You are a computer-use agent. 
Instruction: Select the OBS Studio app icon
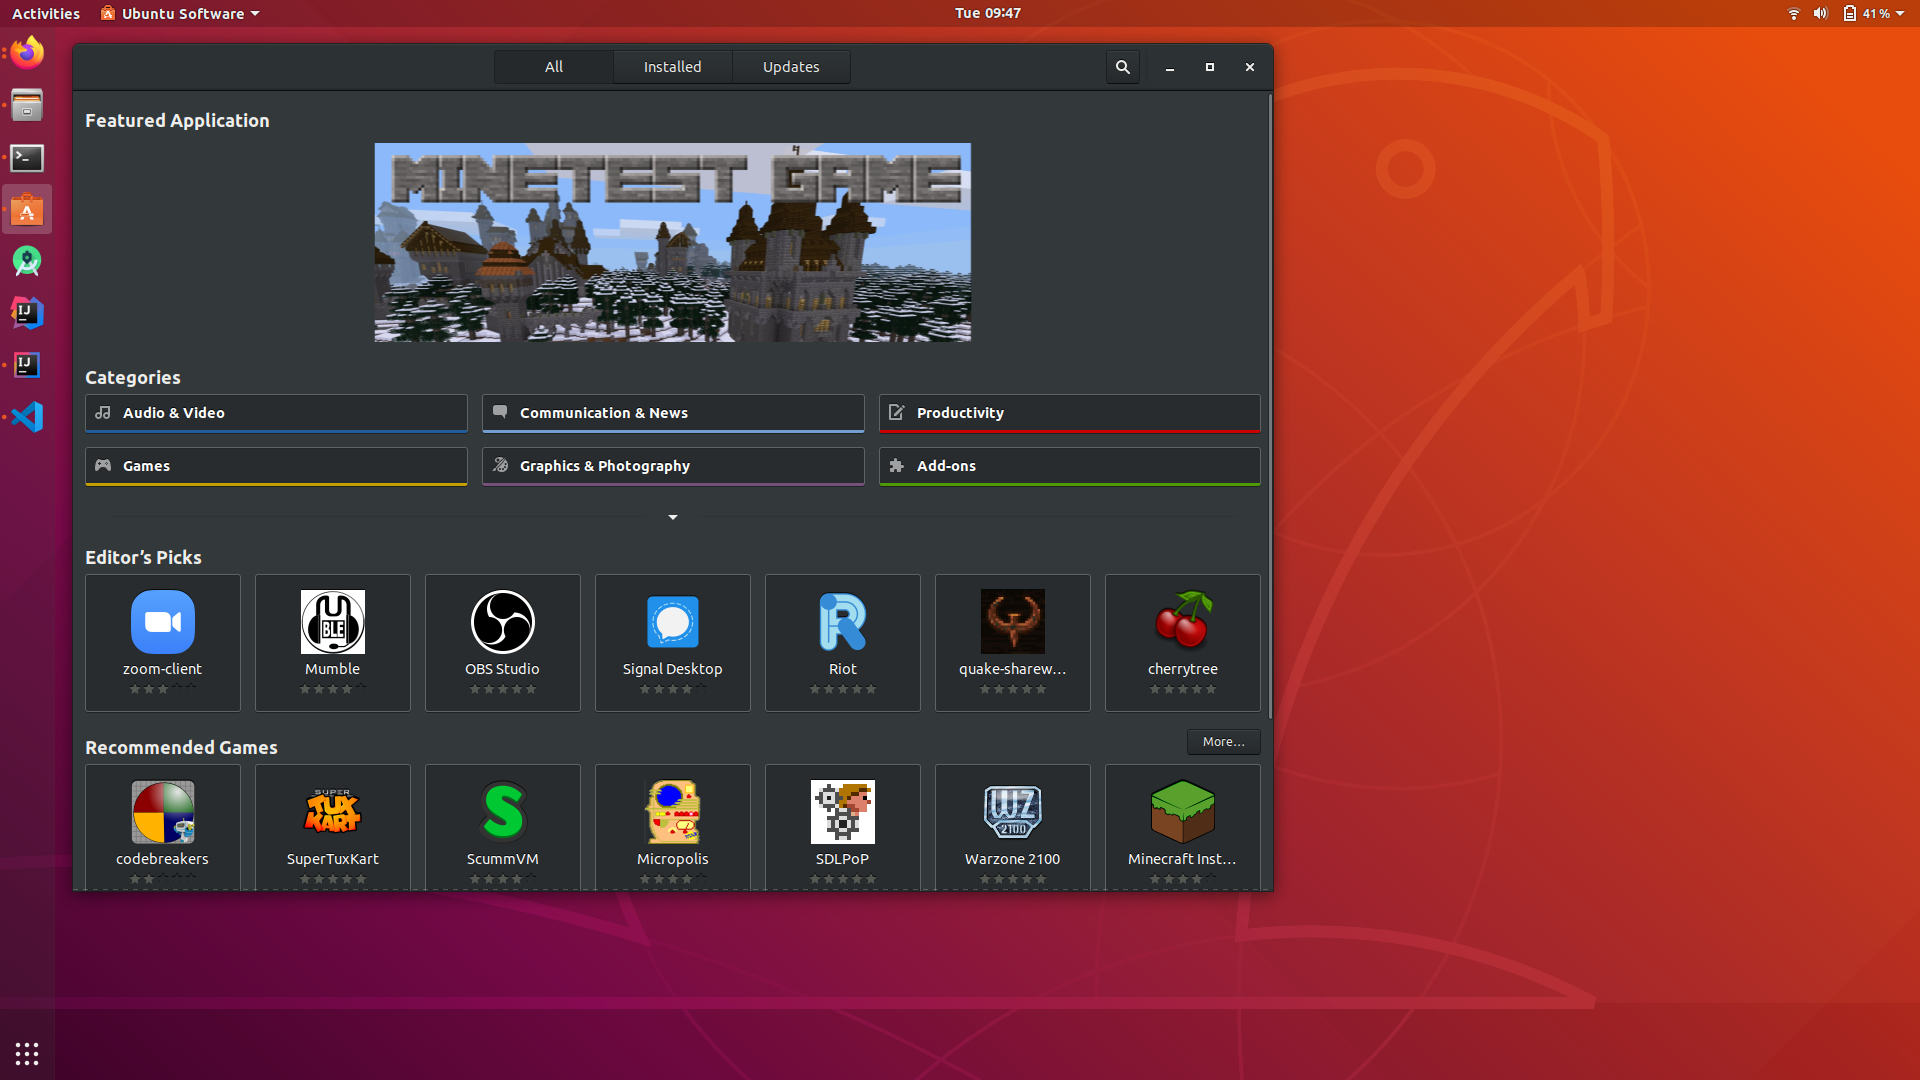pyautogui.click(x=502, y=622)
